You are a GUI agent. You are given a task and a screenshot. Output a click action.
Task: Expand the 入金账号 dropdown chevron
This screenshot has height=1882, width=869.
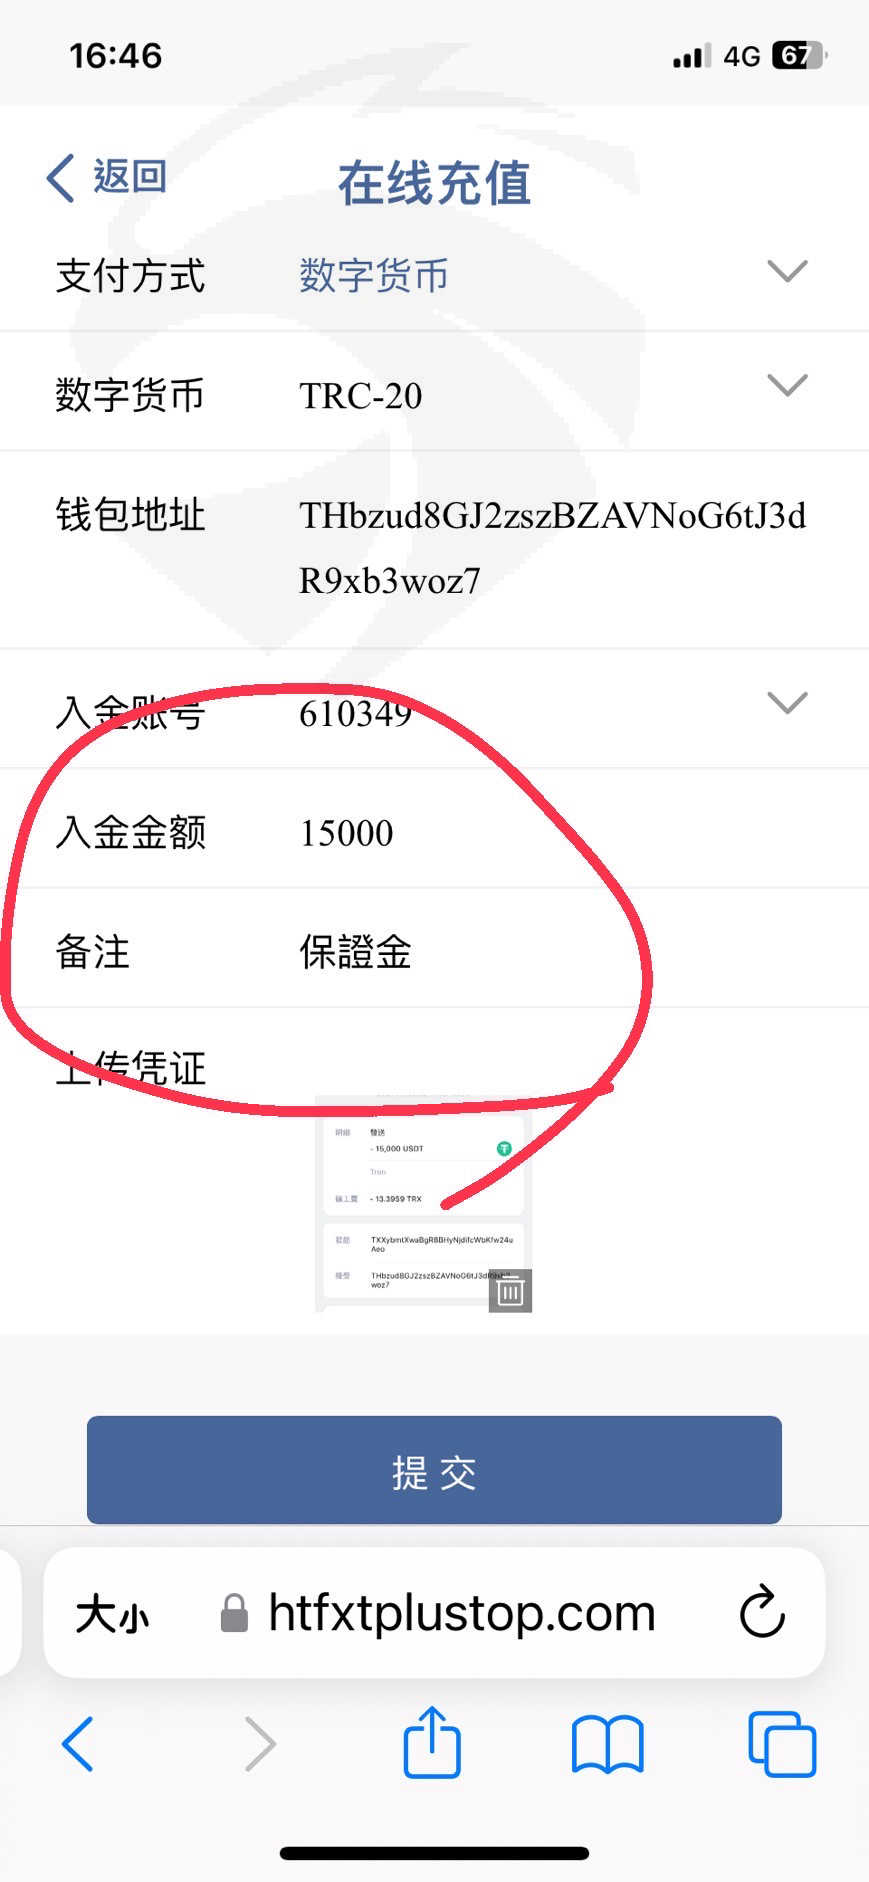tap(787, 702)
